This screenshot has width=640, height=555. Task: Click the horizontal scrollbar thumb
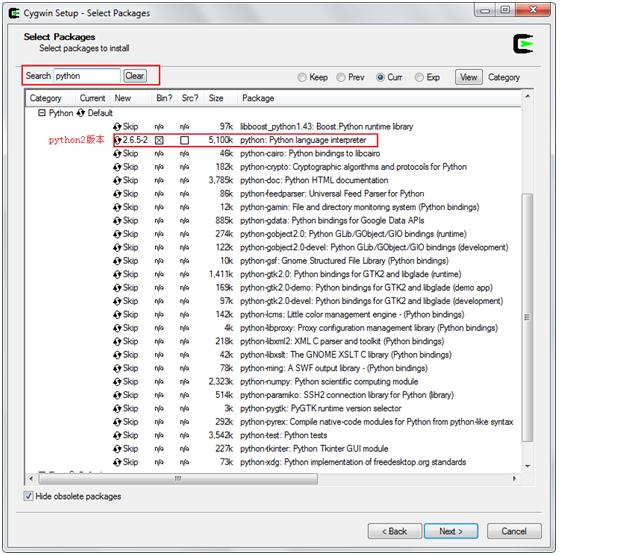click(x=178, y=478)
